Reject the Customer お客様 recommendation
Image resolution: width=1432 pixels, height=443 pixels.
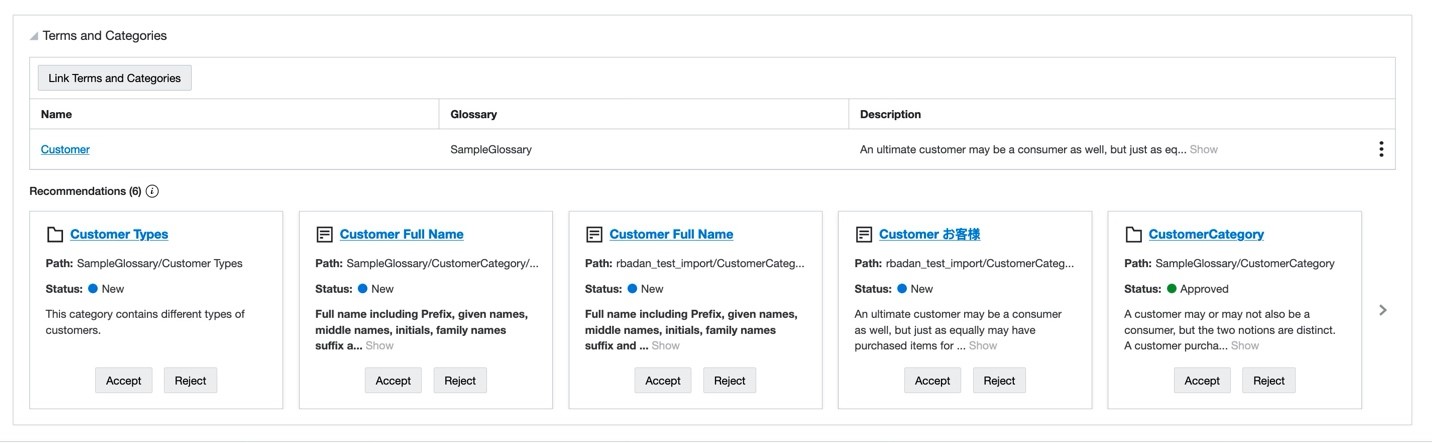(999, 380)
